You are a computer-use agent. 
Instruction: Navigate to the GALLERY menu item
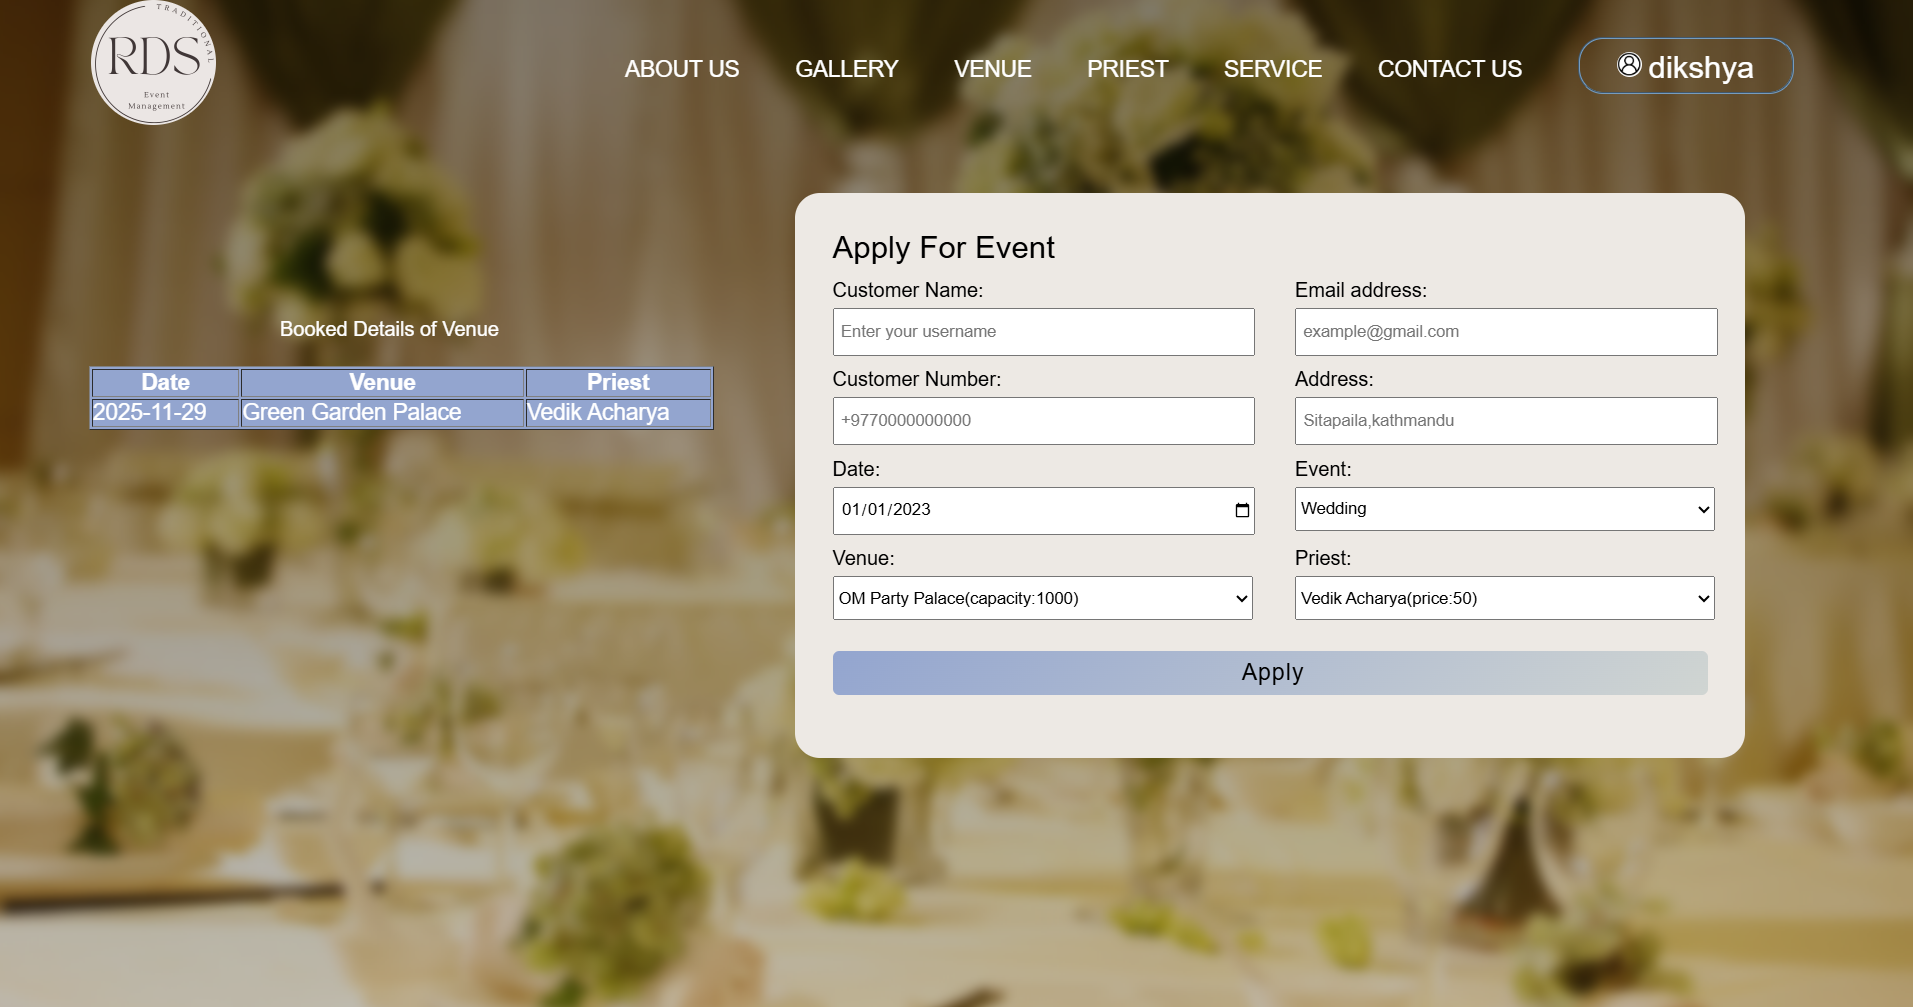[x=845, y=69]
